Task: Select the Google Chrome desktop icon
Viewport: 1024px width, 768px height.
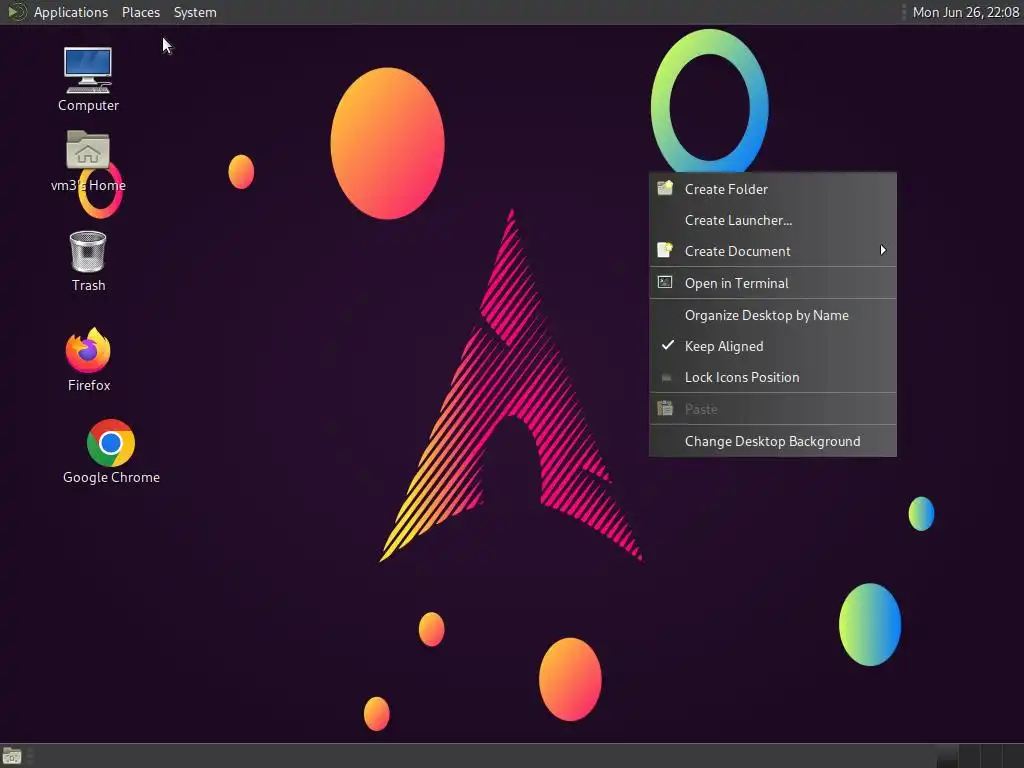Action: point(111,443)
